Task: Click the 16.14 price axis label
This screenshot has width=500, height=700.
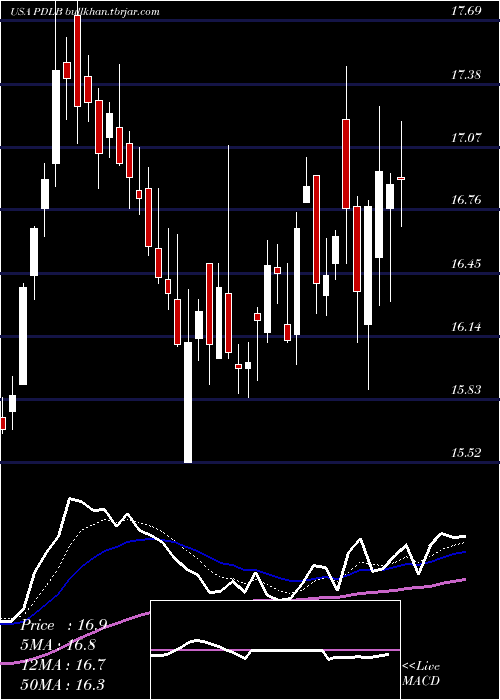Action: [466, 327]
